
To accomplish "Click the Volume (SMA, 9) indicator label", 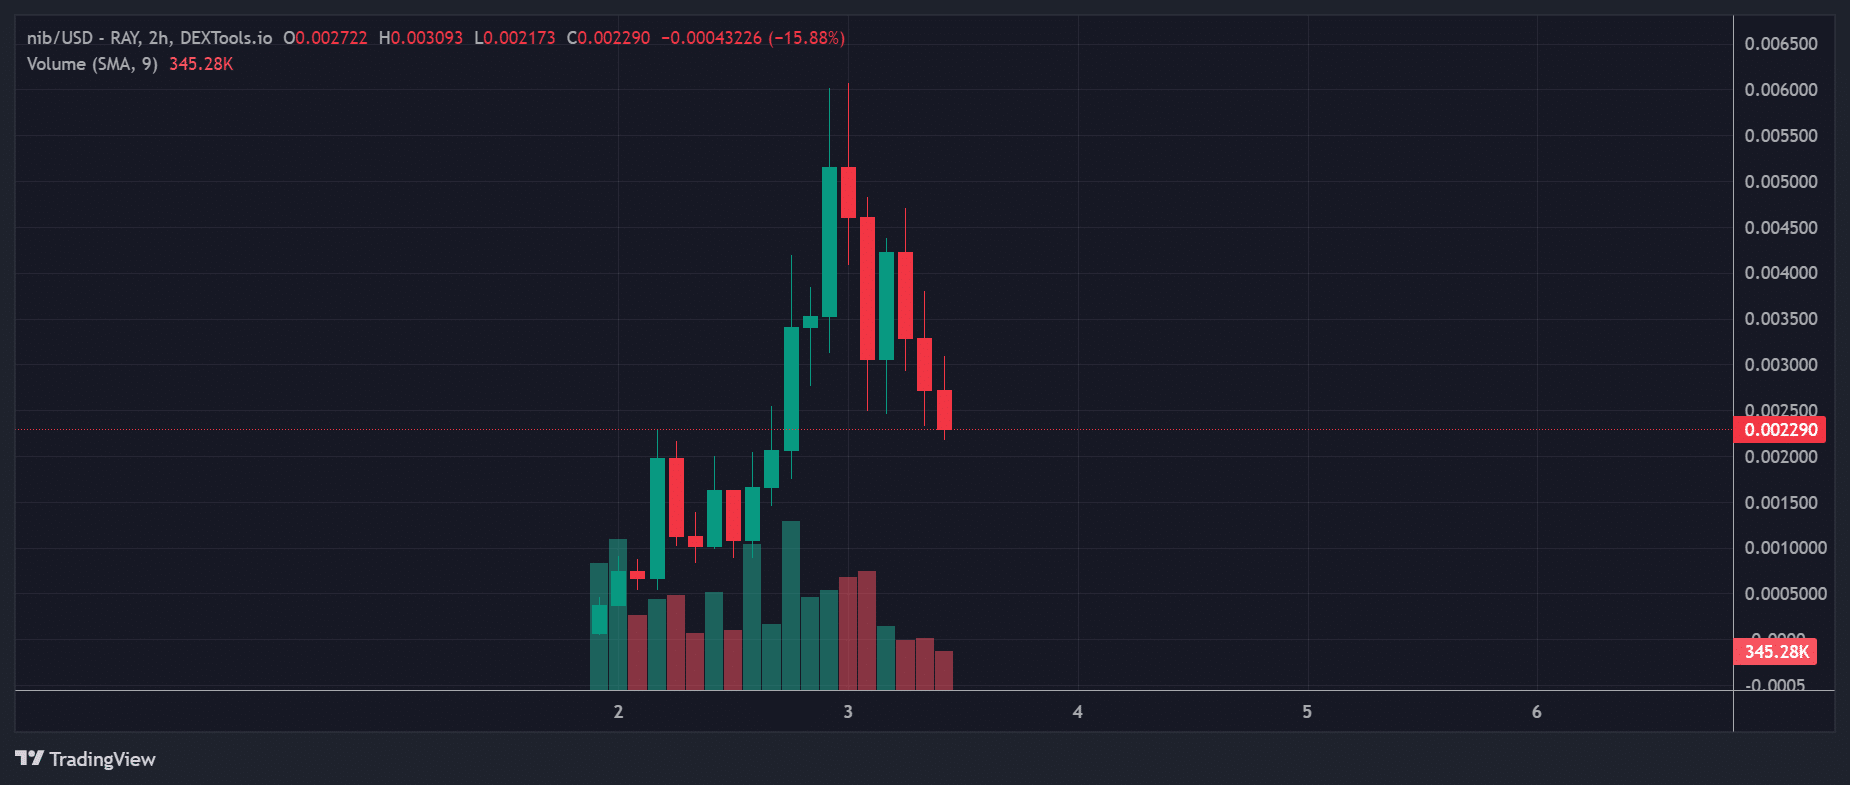I will 92,64.
